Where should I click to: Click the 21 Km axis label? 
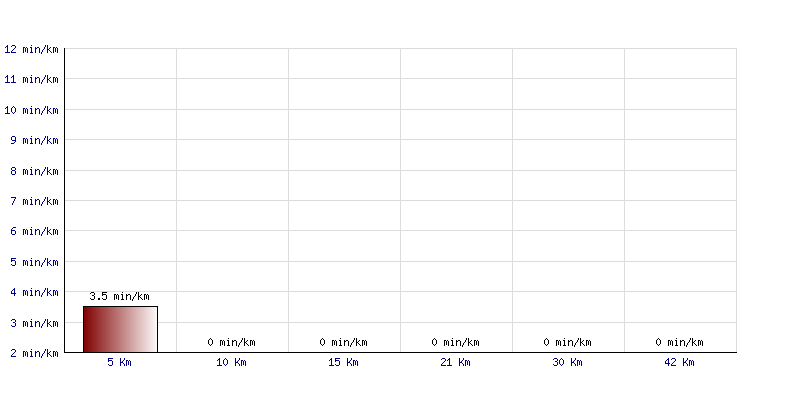coord(455,362)
